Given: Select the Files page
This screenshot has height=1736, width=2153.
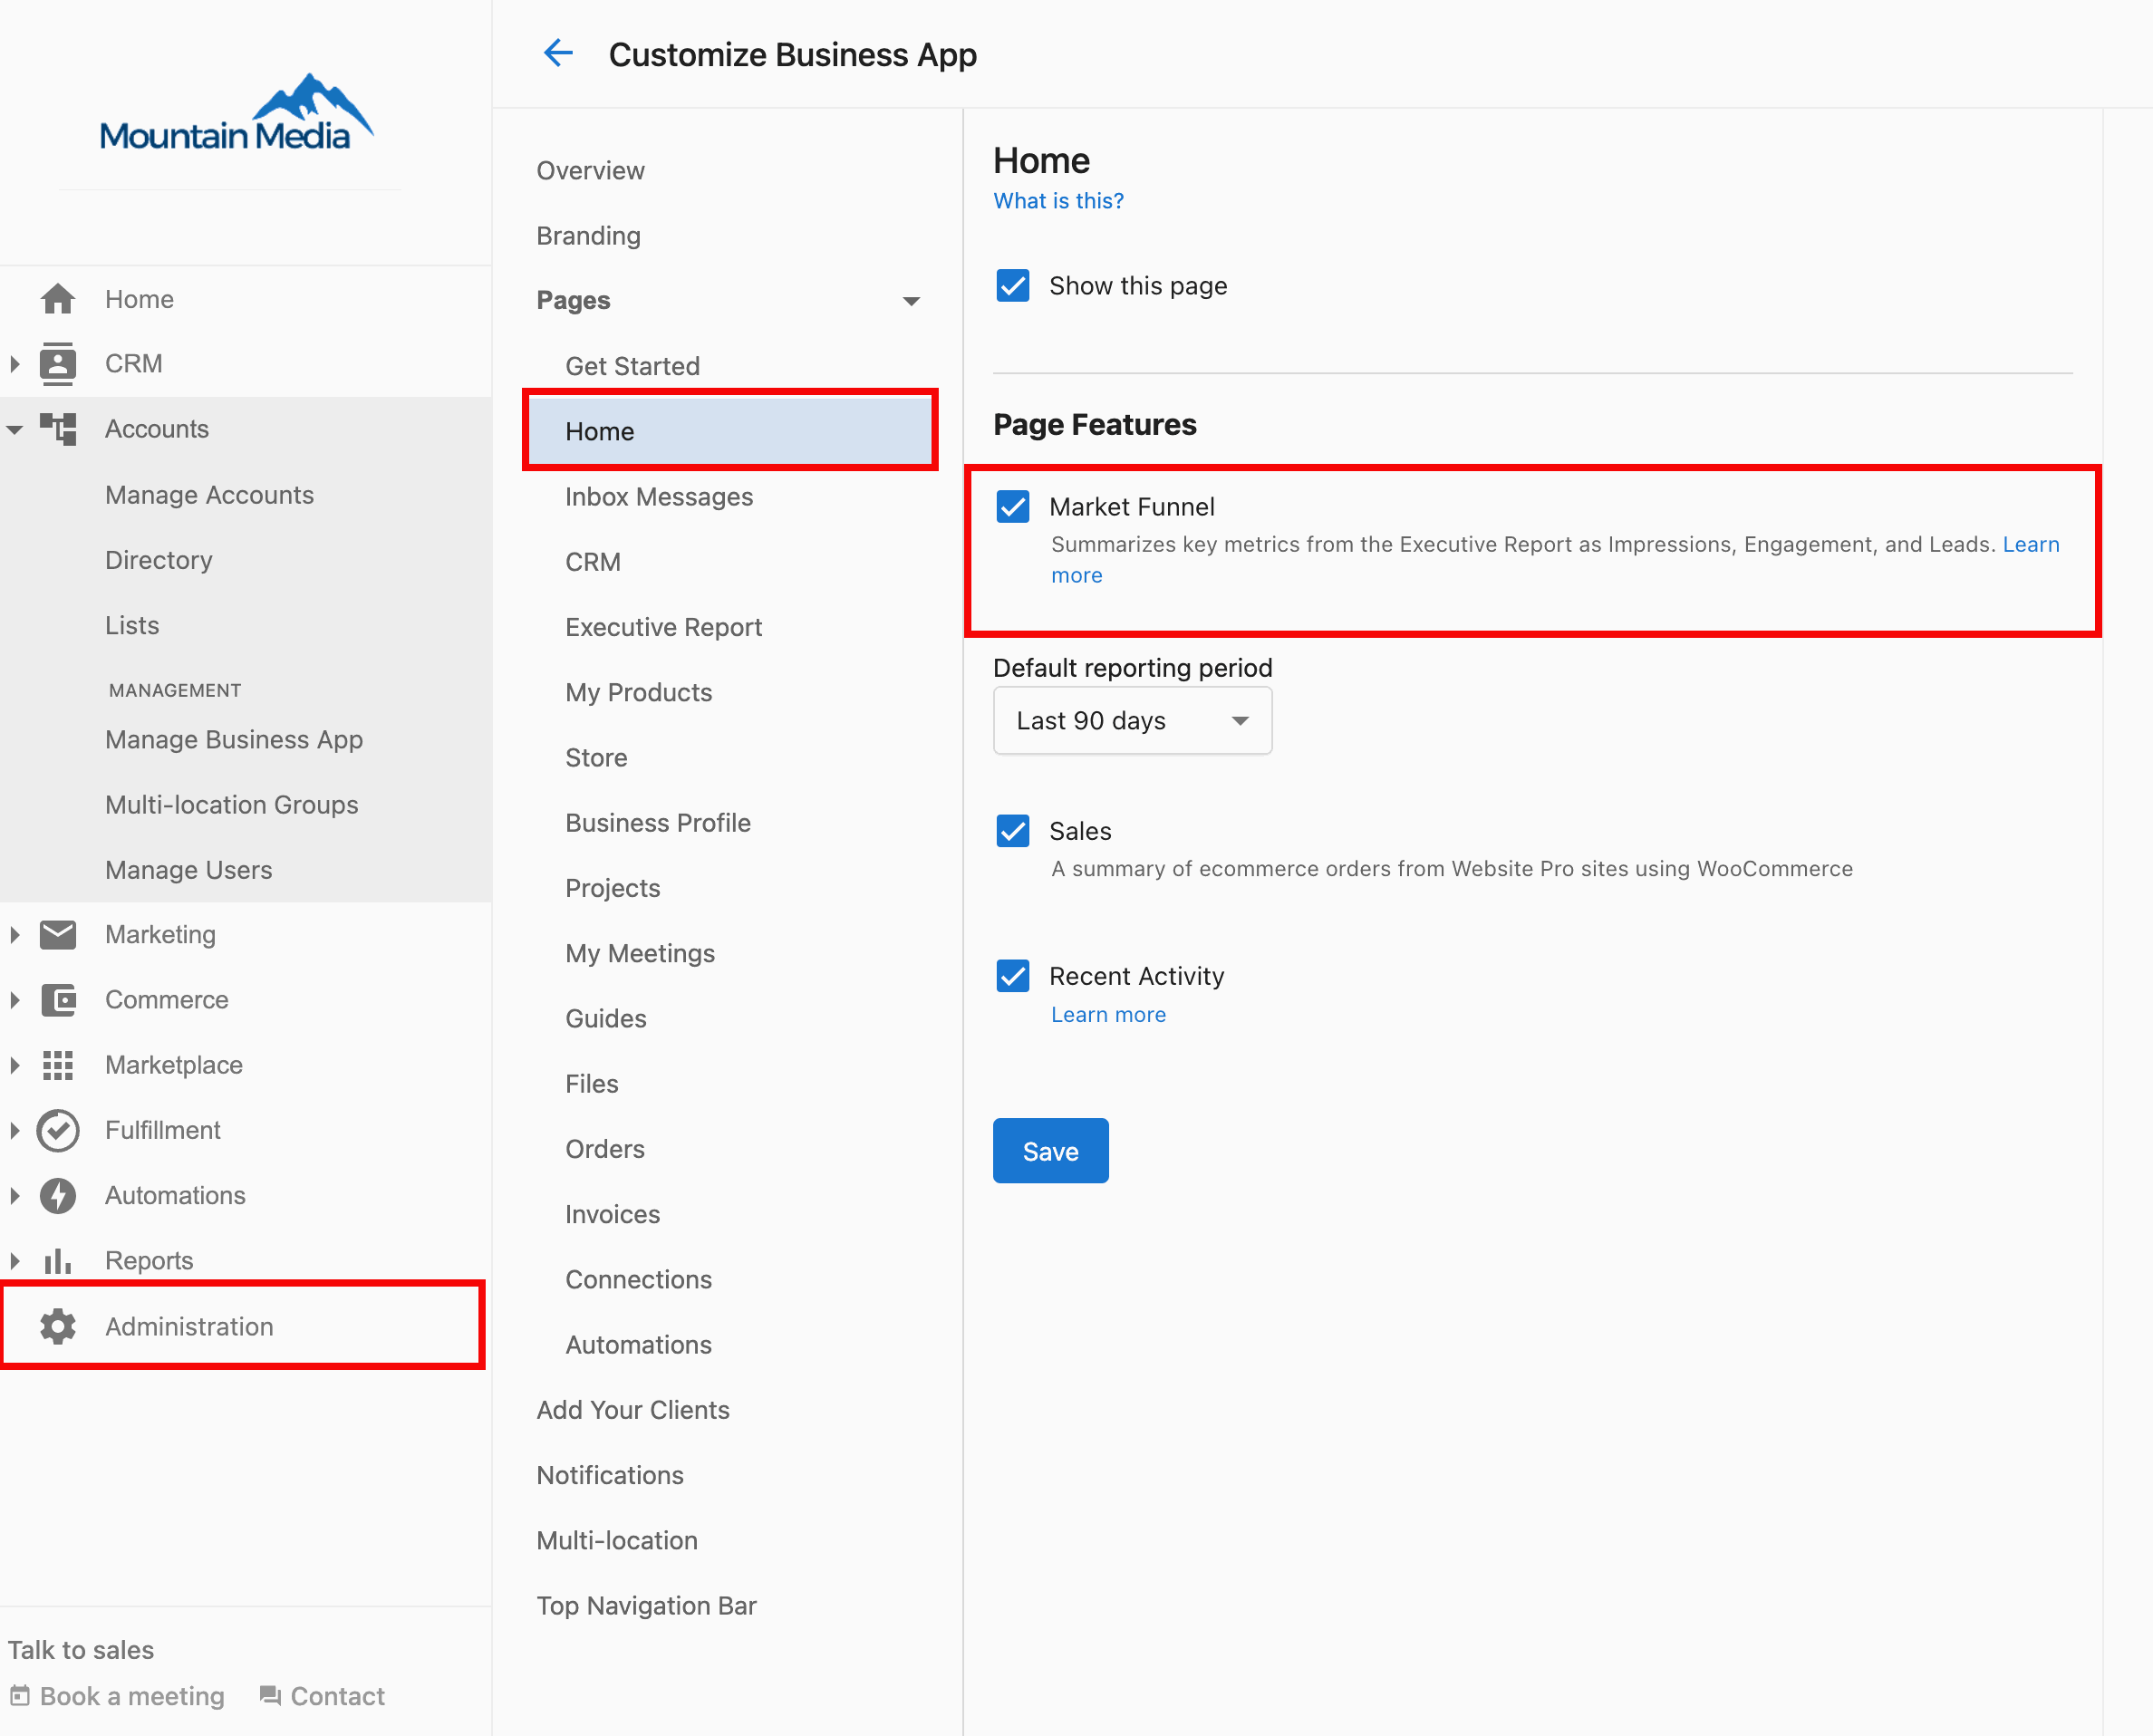Looking at the screenshot, I should (591, 1083).
